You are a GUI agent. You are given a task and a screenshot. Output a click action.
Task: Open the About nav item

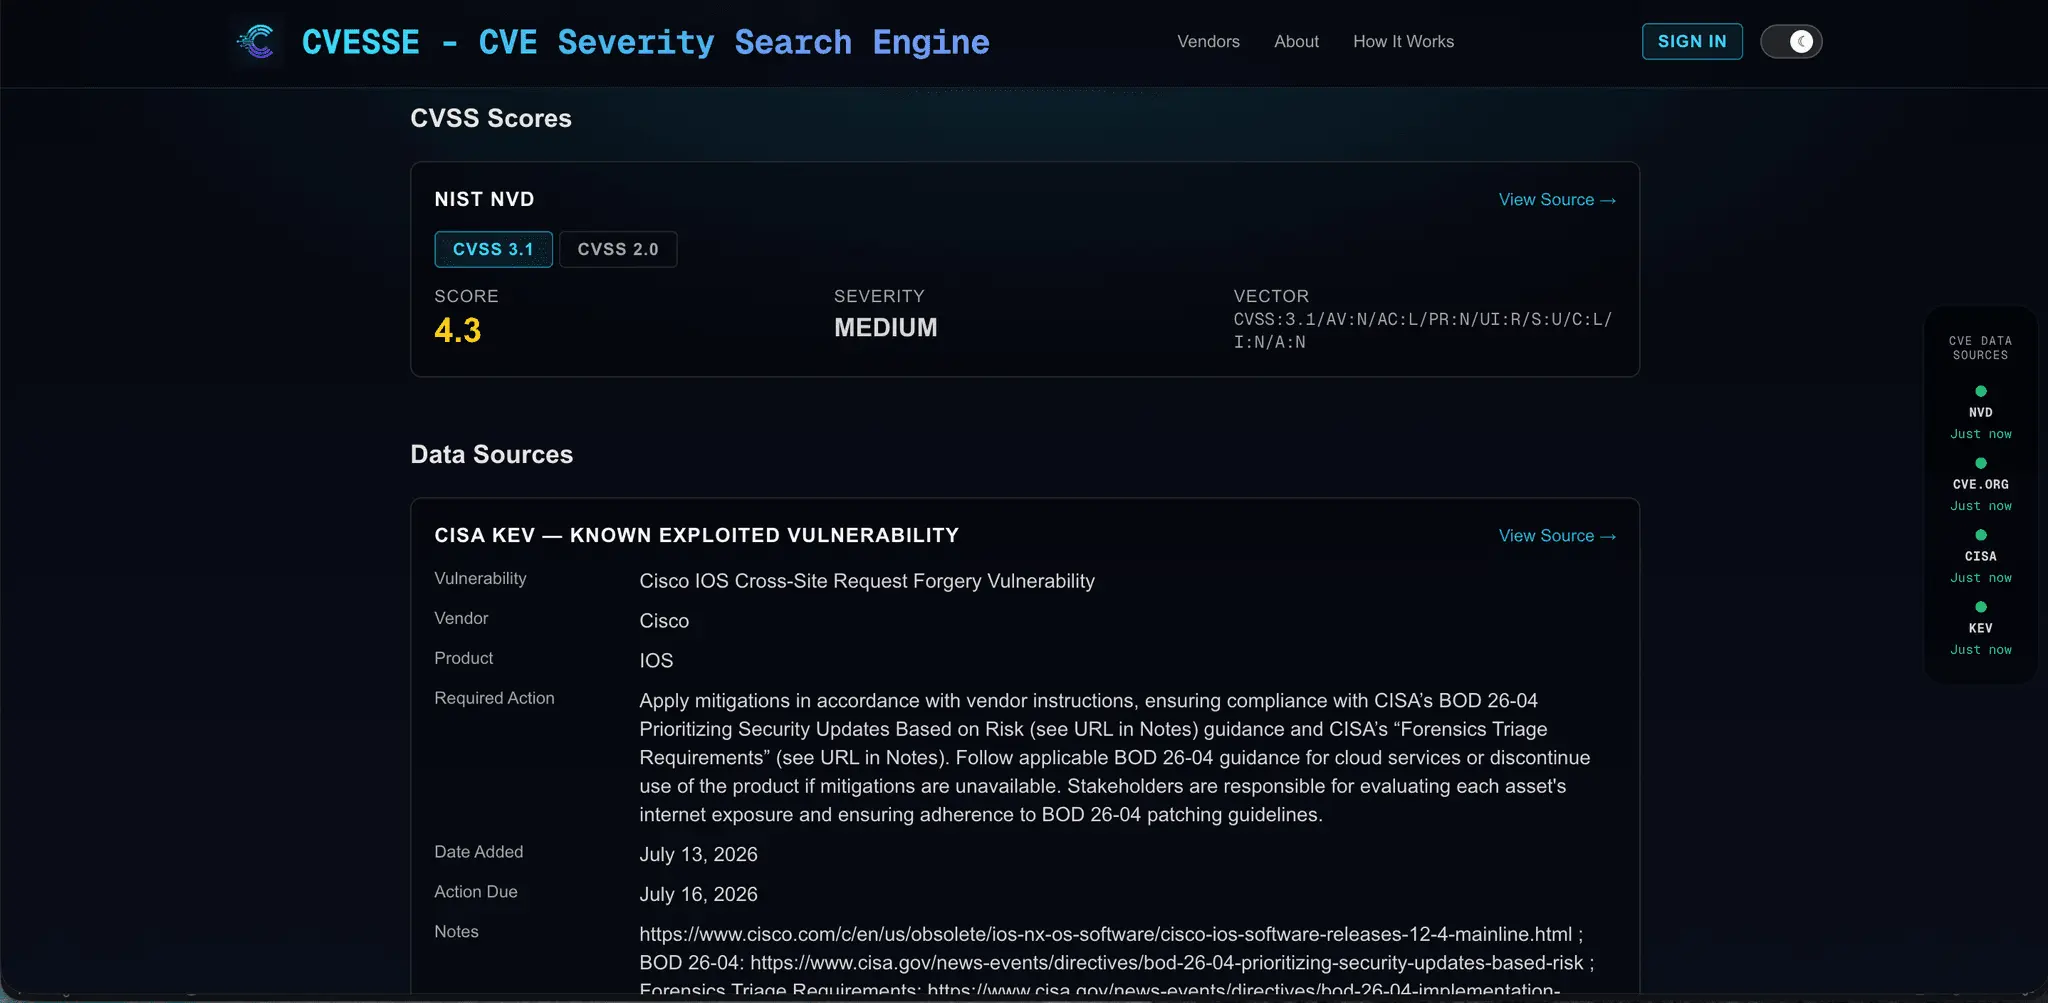(x=1296, y=41)
